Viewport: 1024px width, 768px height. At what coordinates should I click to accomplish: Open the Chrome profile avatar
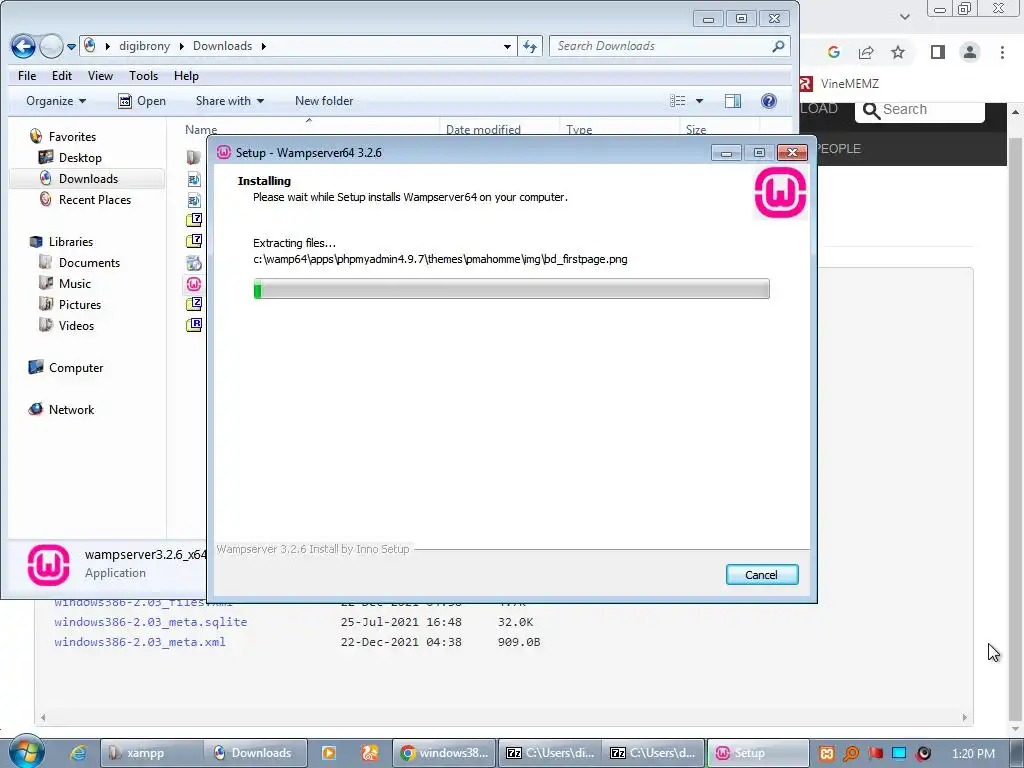(x=970, y=52)
